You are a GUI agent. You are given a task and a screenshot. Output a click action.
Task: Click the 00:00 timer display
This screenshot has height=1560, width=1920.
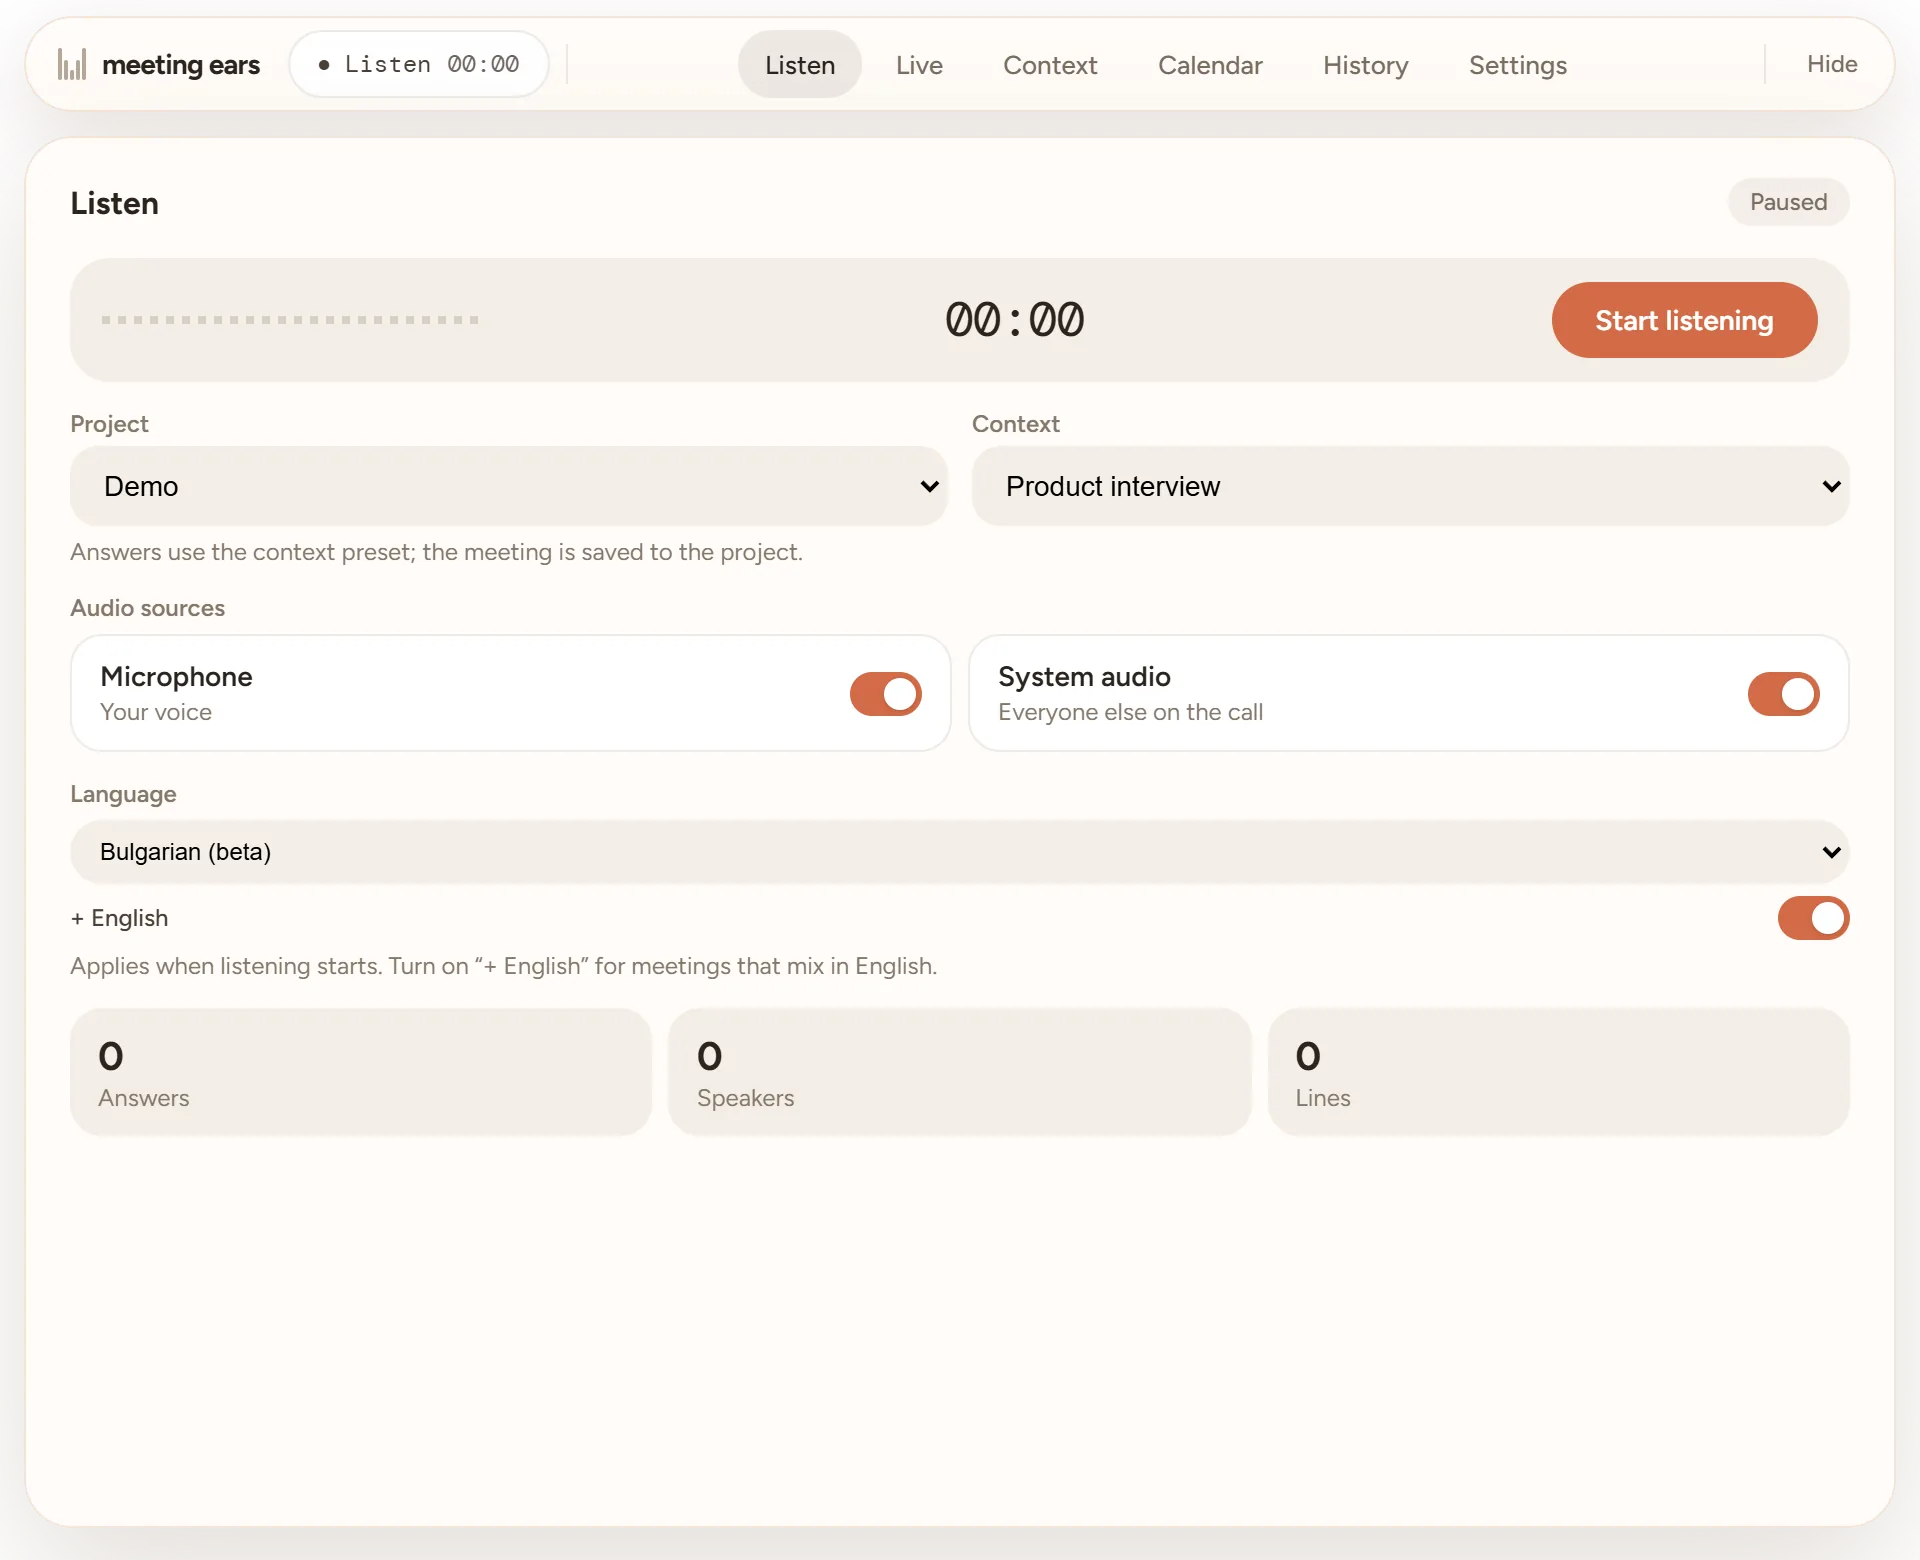coord(1014,320)
